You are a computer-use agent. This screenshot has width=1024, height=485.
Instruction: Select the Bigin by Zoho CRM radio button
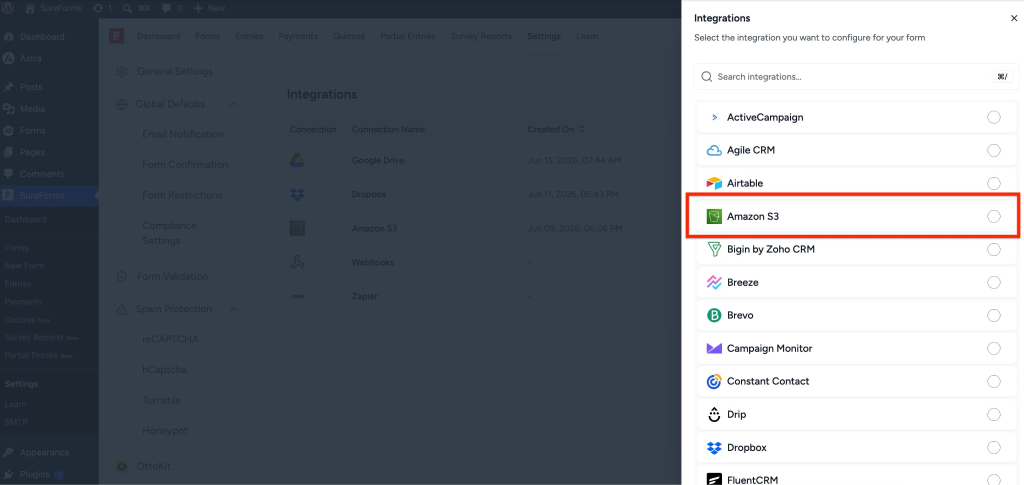click(x=993, y=249)
